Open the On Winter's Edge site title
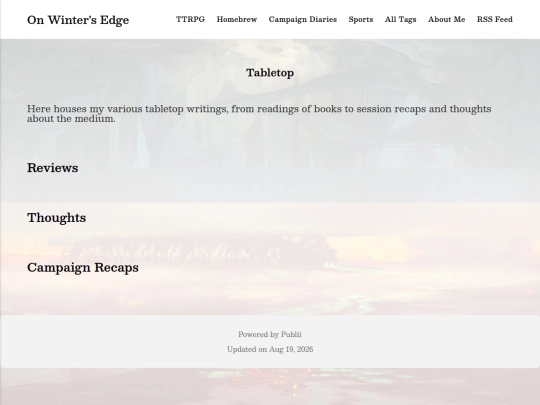This screenshot has height=405, width=540. (78, 20)
